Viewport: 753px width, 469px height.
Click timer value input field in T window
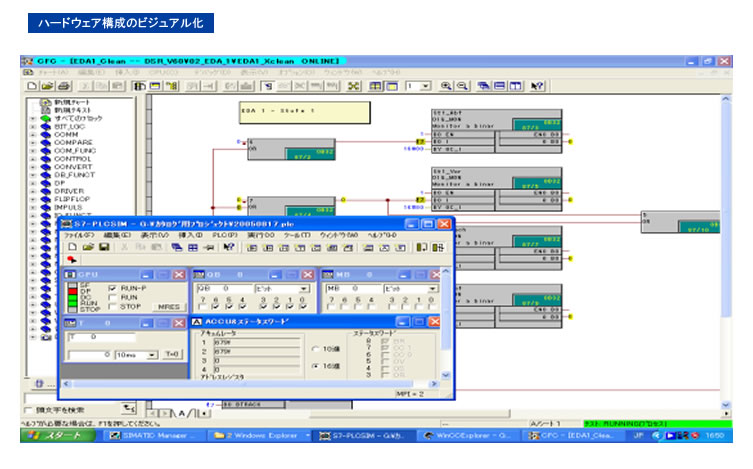[x=89, y=355]
